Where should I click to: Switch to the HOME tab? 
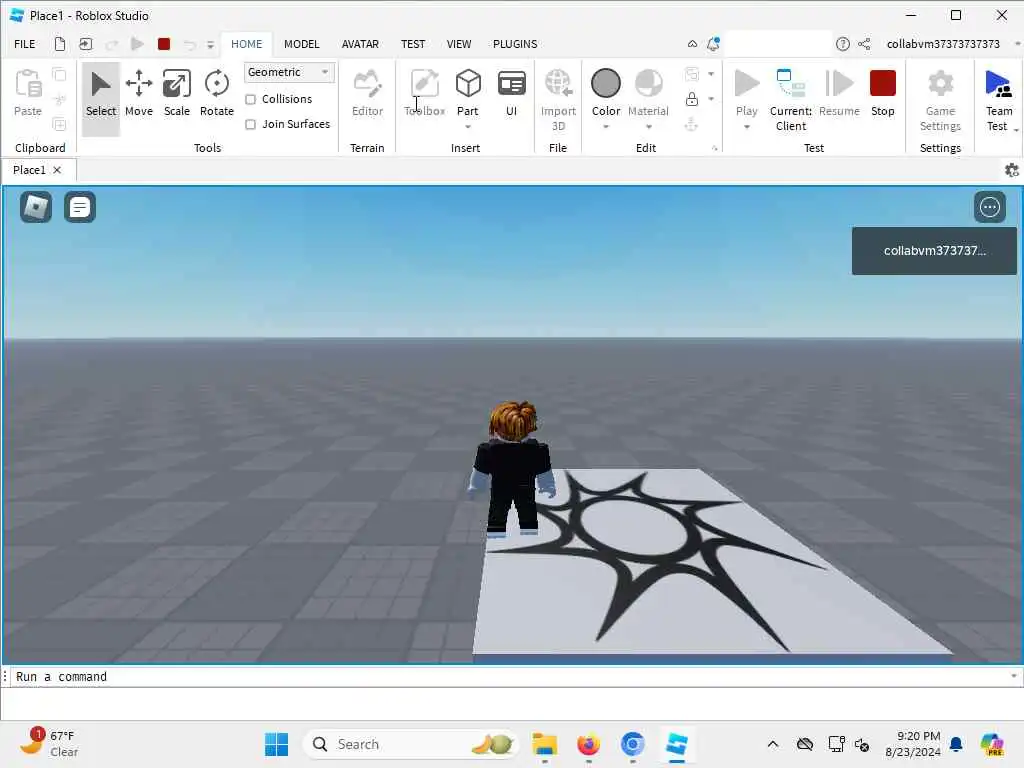click(246, 44)
